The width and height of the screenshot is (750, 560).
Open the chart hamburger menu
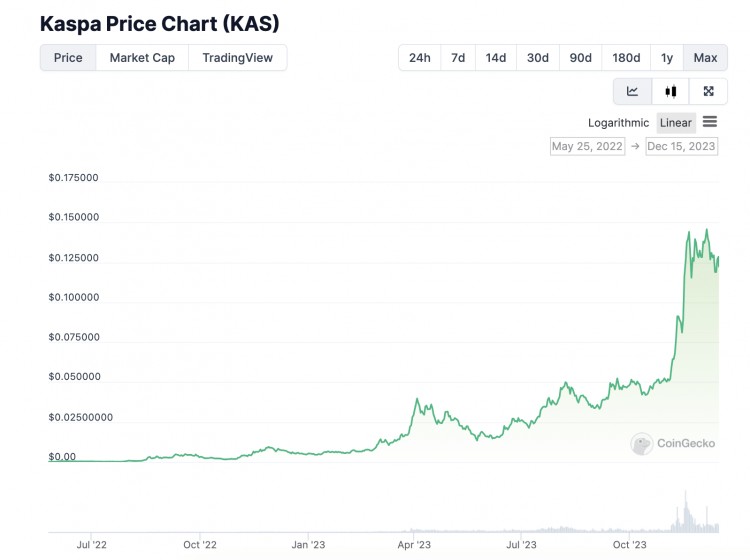click(710, 122)
